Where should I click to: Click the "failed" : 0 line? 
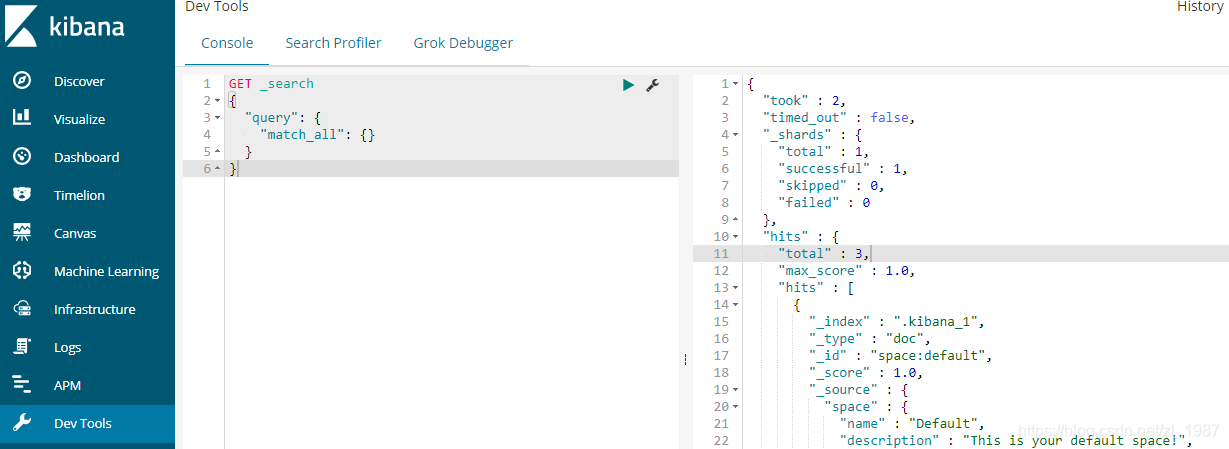coord(824,203)
